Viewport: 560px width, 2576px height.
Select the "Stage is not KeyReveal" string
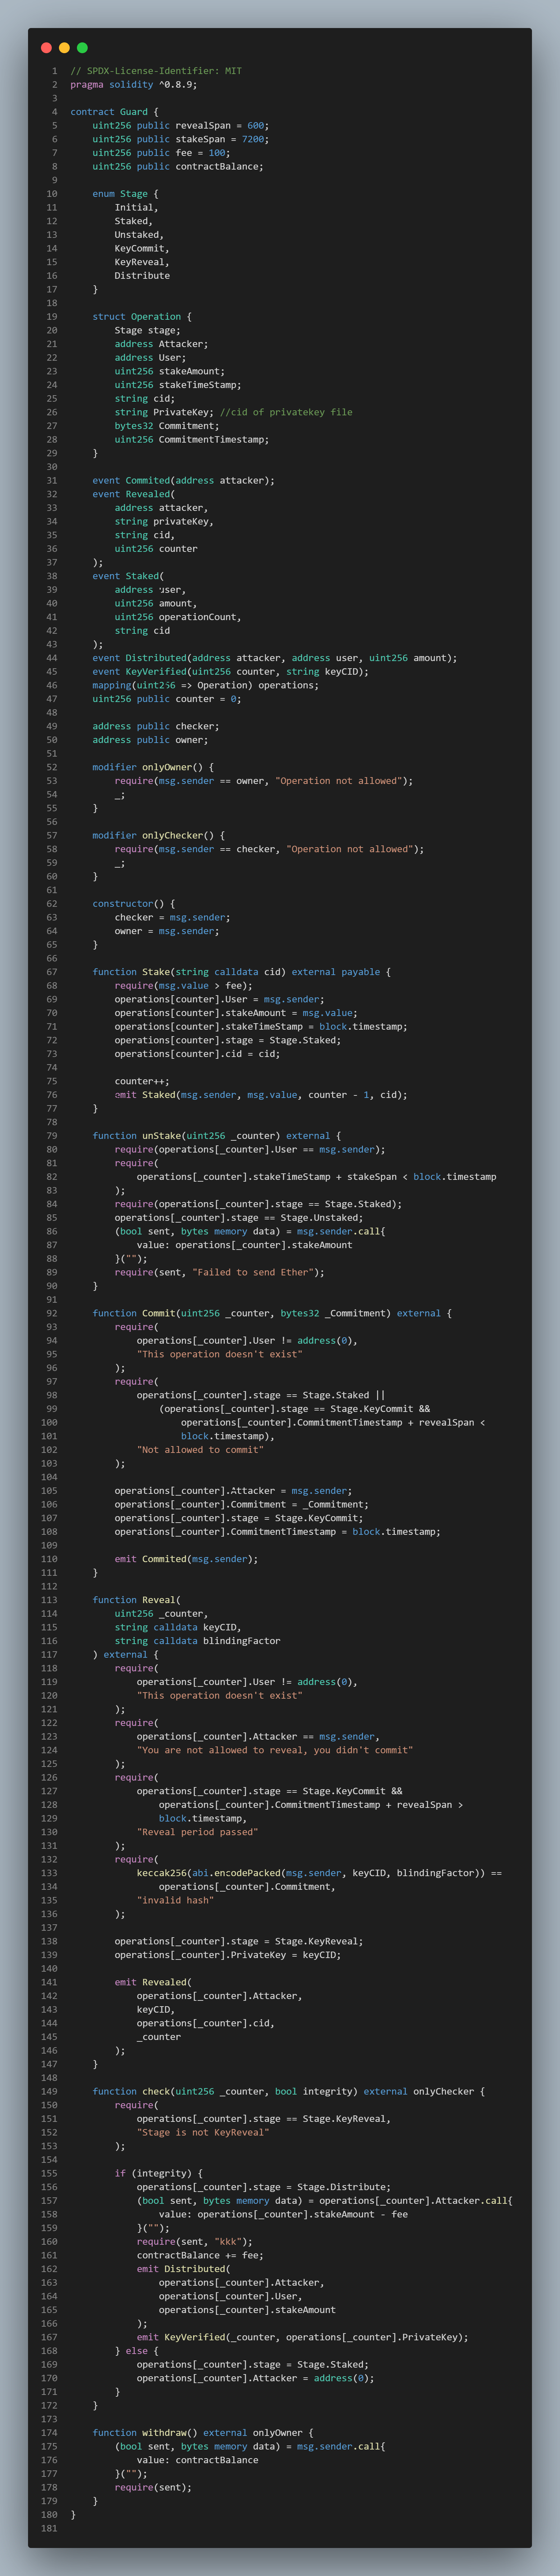(203, 2132)
